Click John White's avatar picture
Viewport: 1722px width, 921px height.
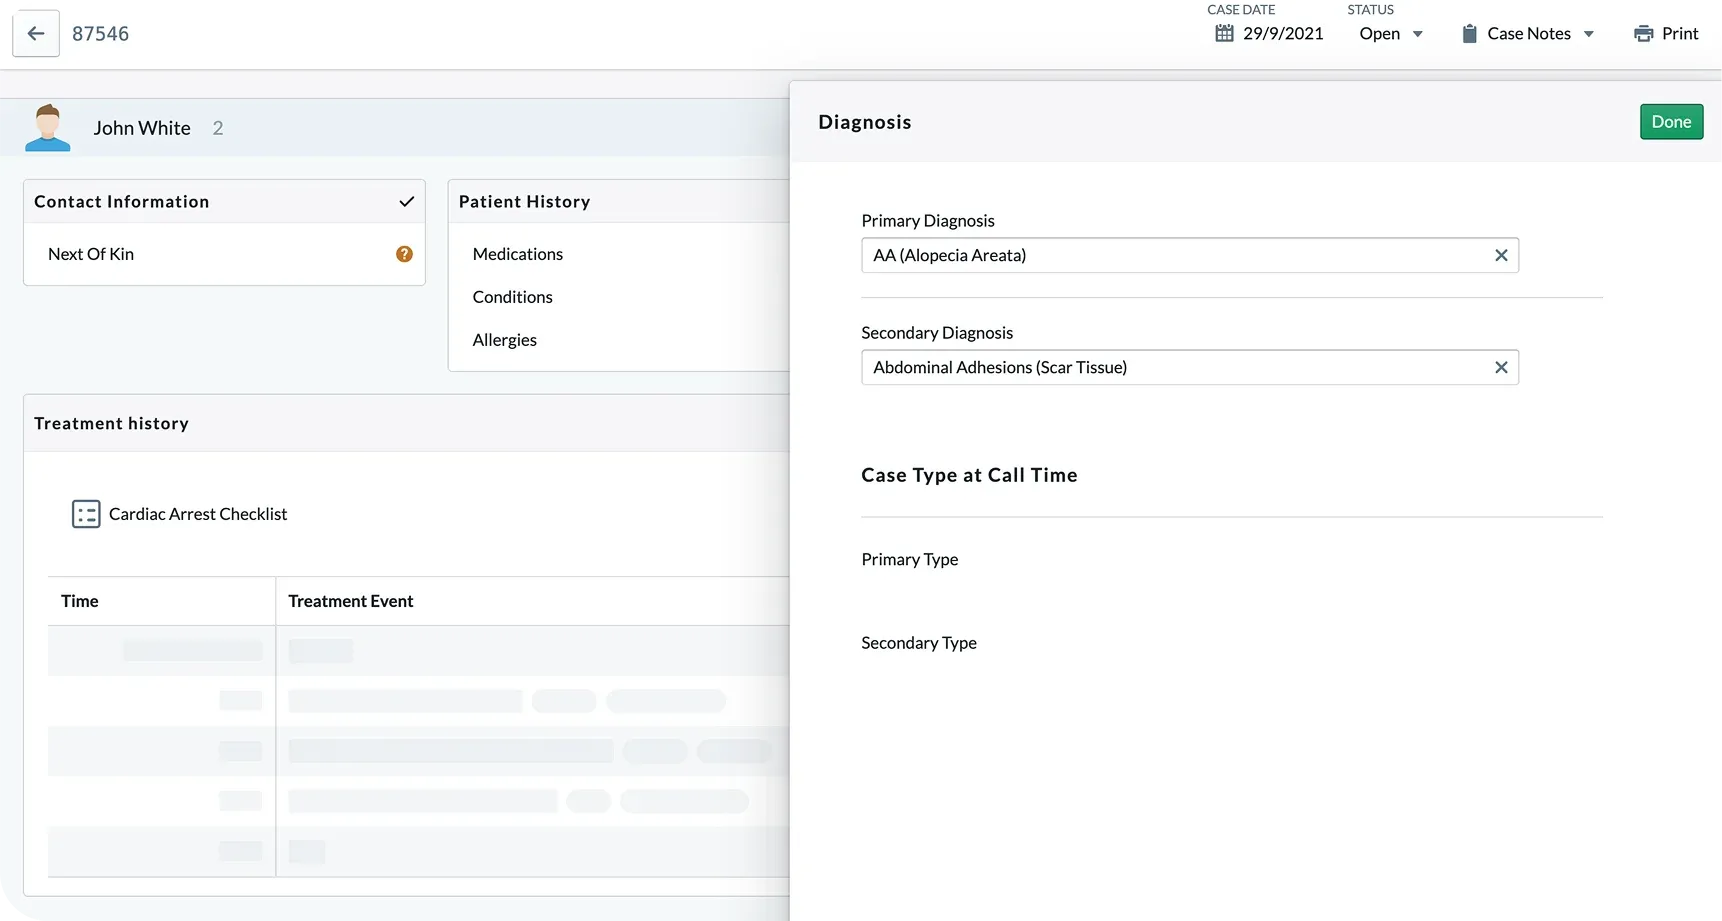[48, 128]
